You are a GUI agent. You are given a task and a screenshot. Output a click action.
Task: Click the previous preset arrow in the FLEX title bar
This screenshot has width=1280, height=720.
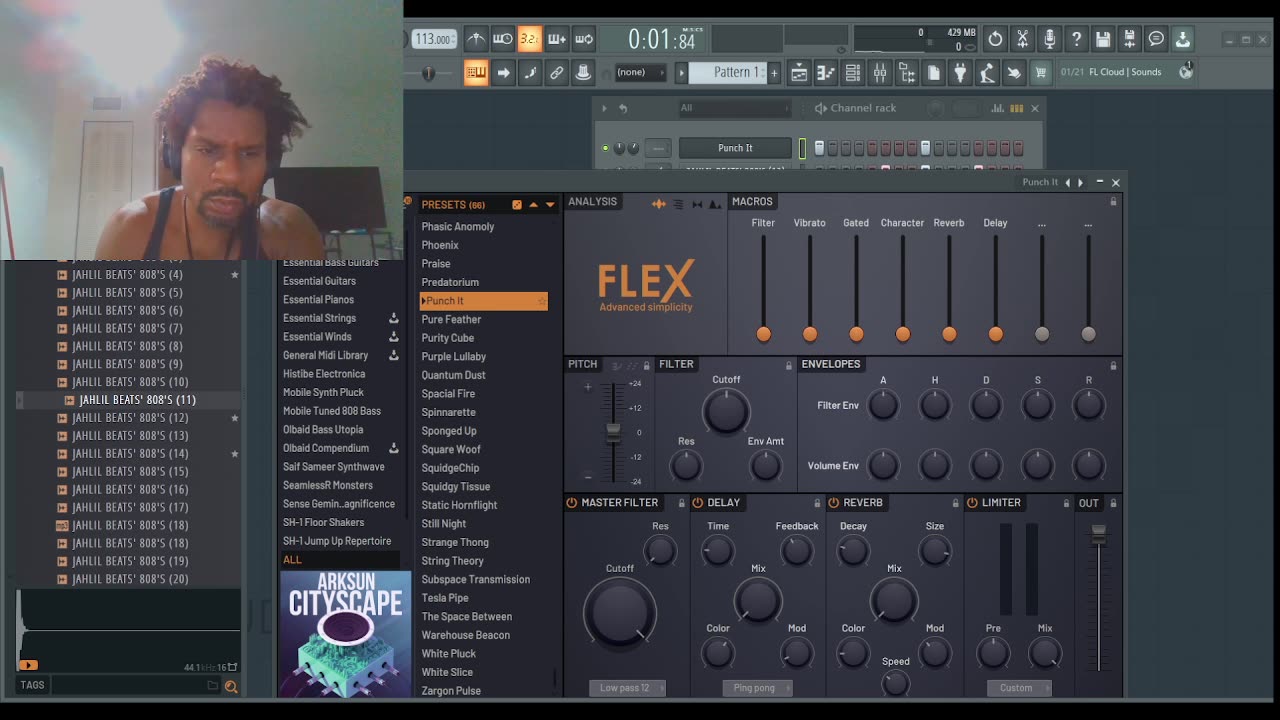coord(1067,182)
